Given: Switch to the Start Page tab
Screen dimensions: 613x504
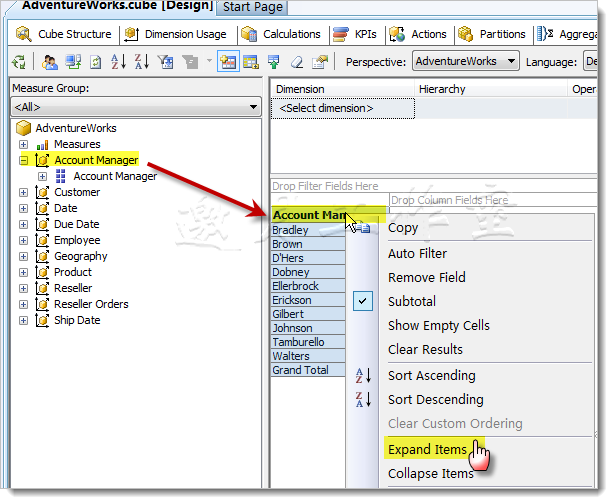Looking at the screenshot, I should (x=252, y=7).
